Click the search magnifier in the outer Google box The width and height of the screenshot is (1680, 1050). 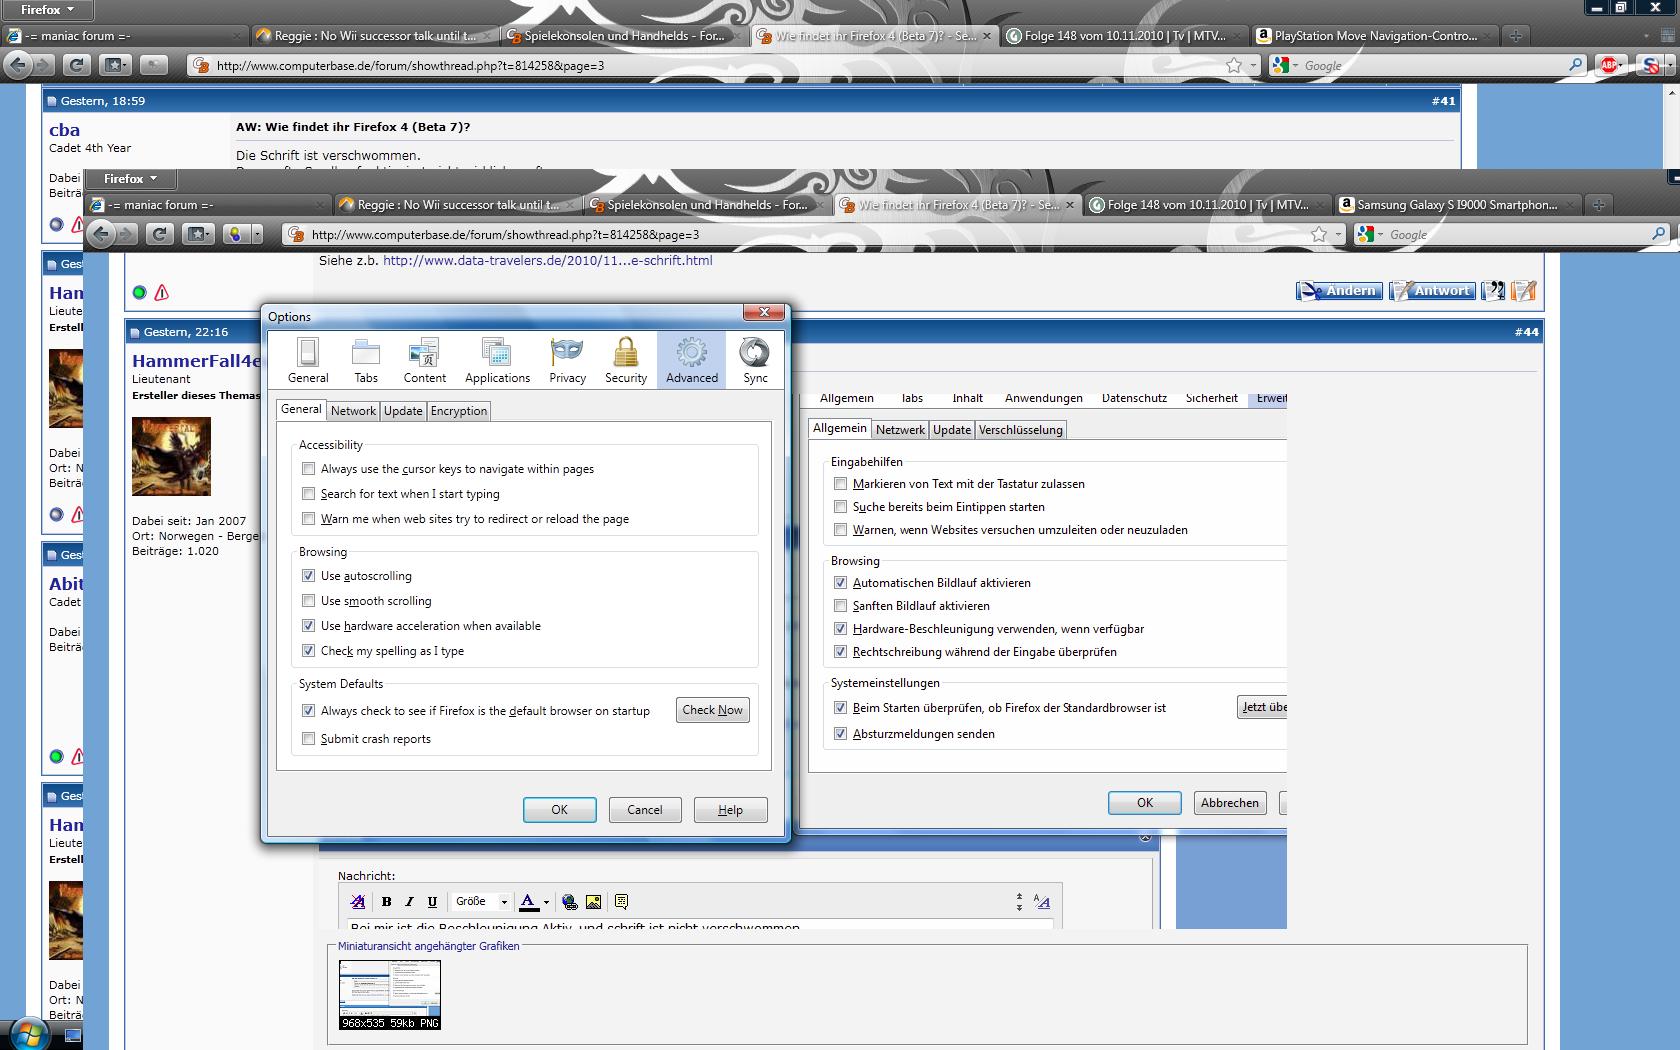click(x=1576, y=65)
